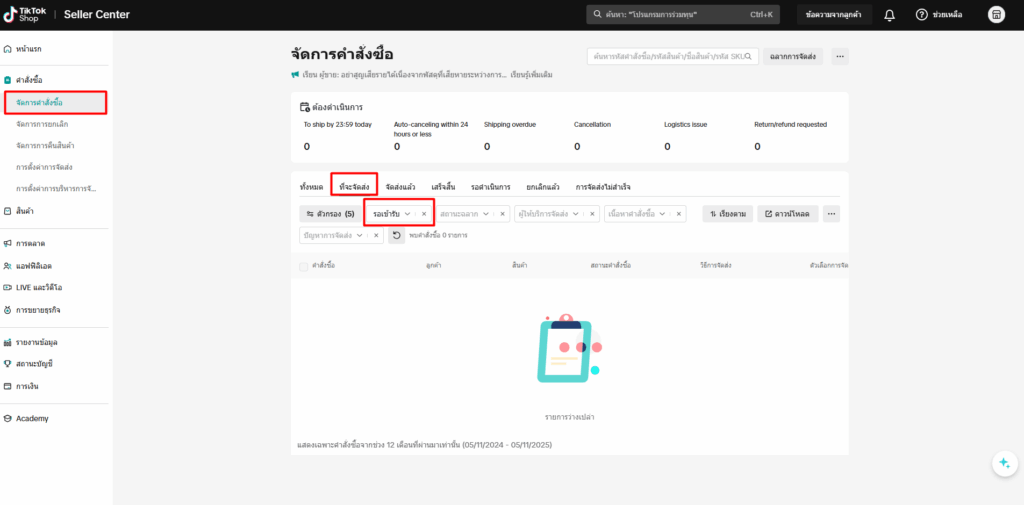The width and height of the screenshot is (1024, 505).
Task: Open Academy from the sidebar
Action: (32, 418)
